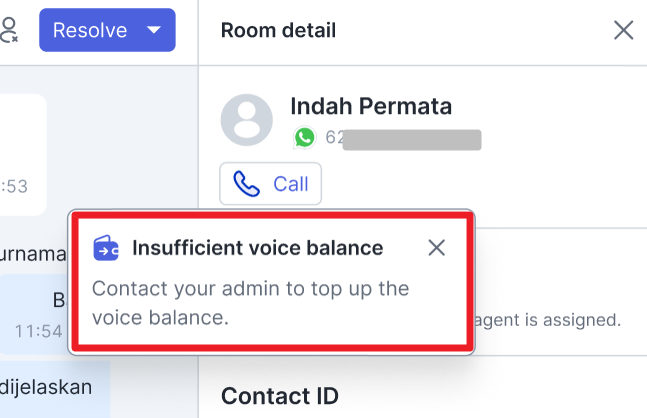
Task: Click the green WhatsApp channel icon
Action: tap(305, 137)
